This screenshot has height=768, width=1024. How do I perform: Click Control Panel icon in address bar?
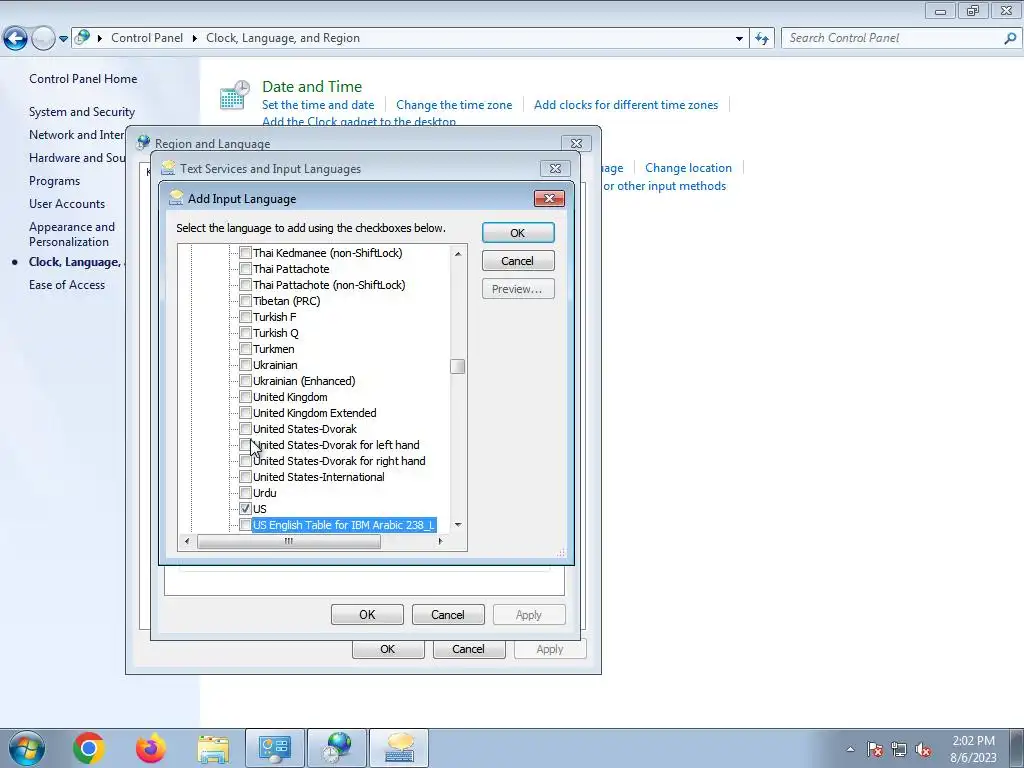82,38
